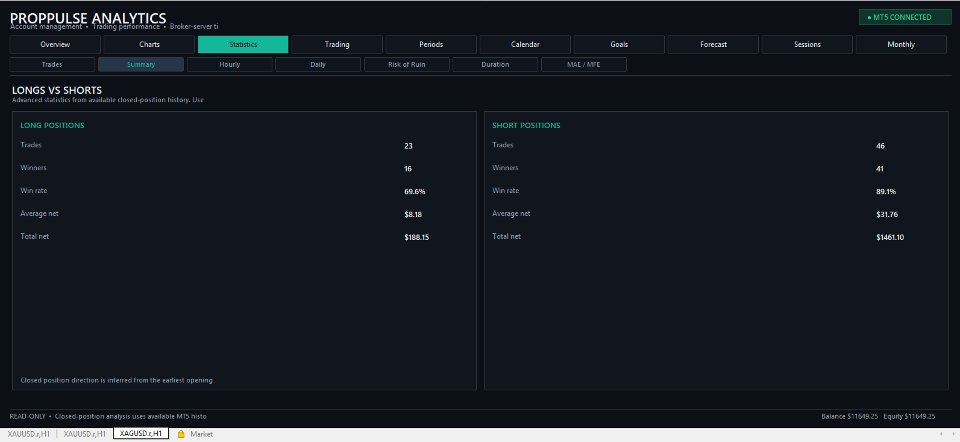Viewport: 960px width, 442px height.
Task: Switch to the XAGUSD.r,H1 chart tab
Action: click(x=141, y=434)
